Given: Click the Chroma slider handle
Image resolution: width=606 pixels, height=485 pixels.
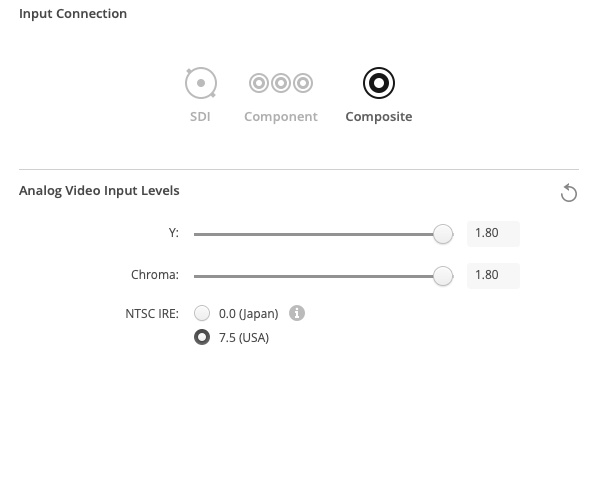Looking at the screenshot, I should coord(443,276).
